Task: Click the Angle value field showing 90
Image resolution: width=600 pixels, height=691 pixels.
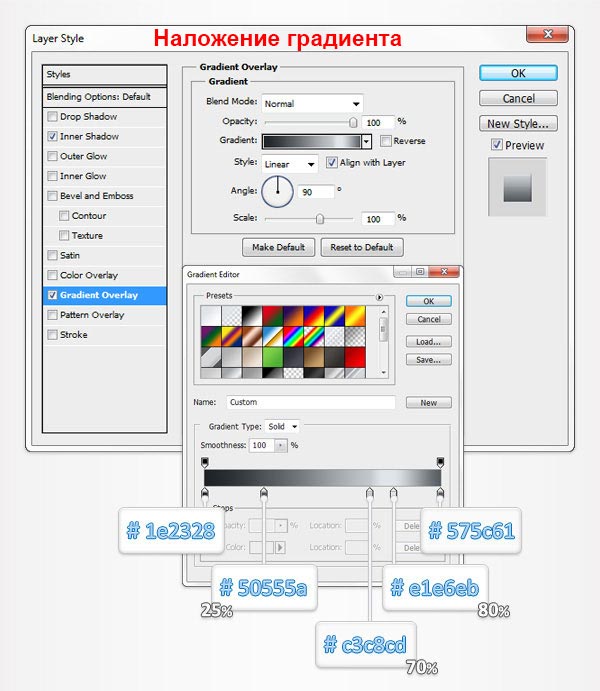Action: [x=316, y=192]
